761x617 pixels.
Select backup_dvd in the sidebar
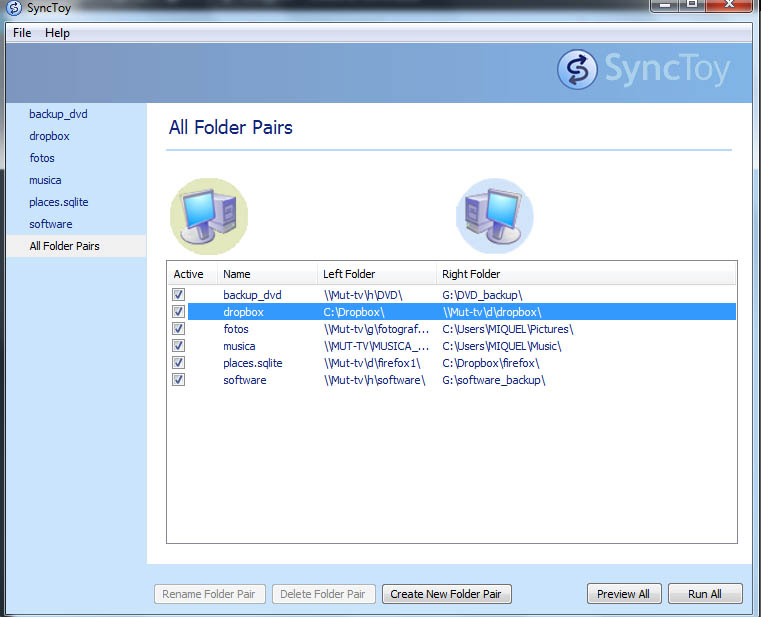click(58, 114)
